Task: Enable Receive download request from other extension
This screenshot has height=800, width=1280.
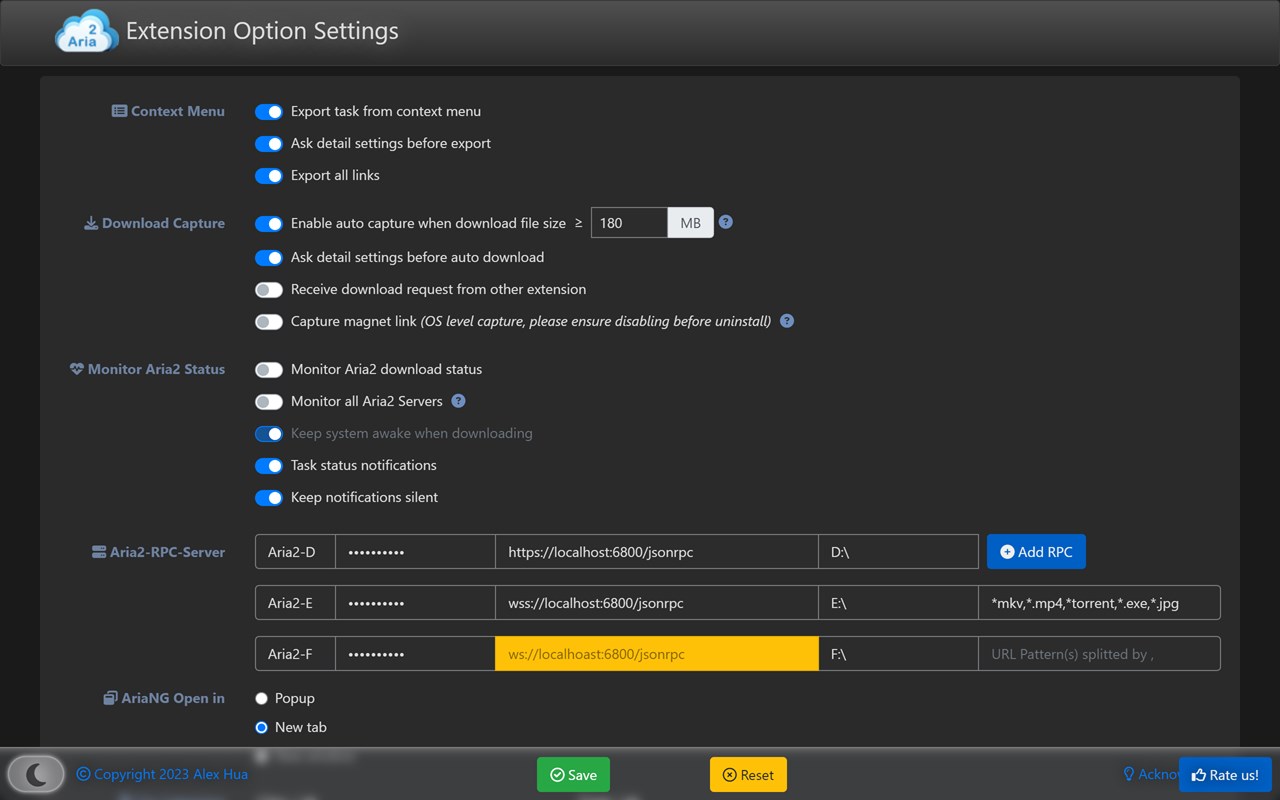Action: point(269,290)
